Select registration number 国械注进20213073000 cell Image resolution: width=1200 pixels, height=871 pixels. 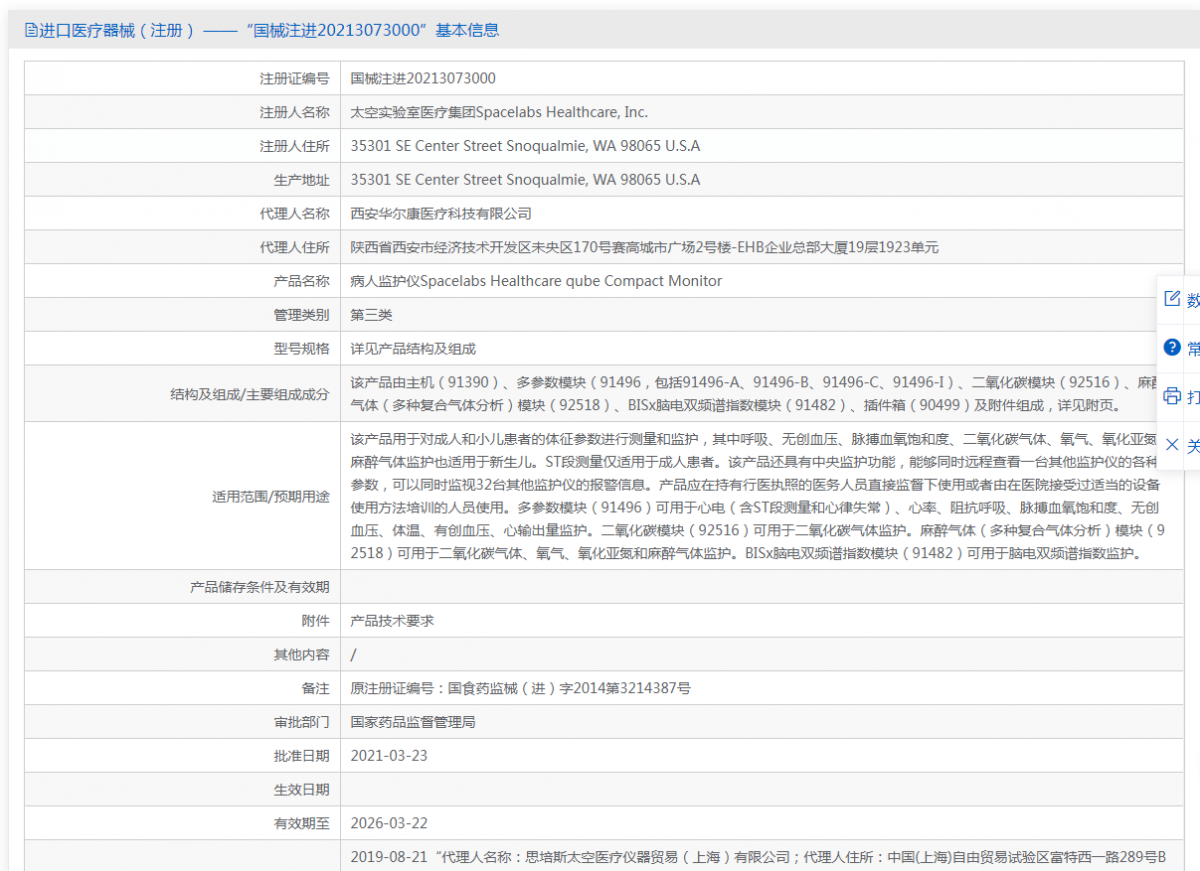423,79
